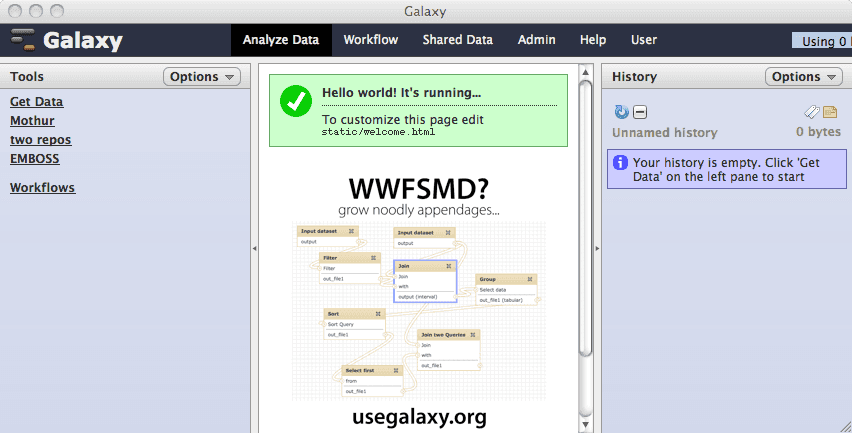The width and height of the screenshot is (852, 433).
Task: Click the red close window button
Action: [x=14, y=11]
